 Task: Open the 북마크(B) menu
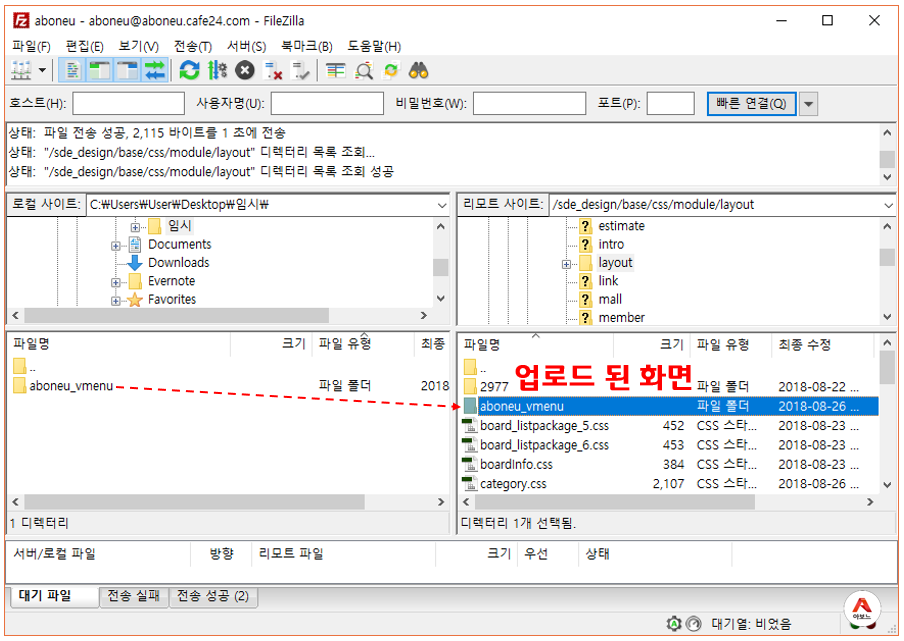pos(307,46)
